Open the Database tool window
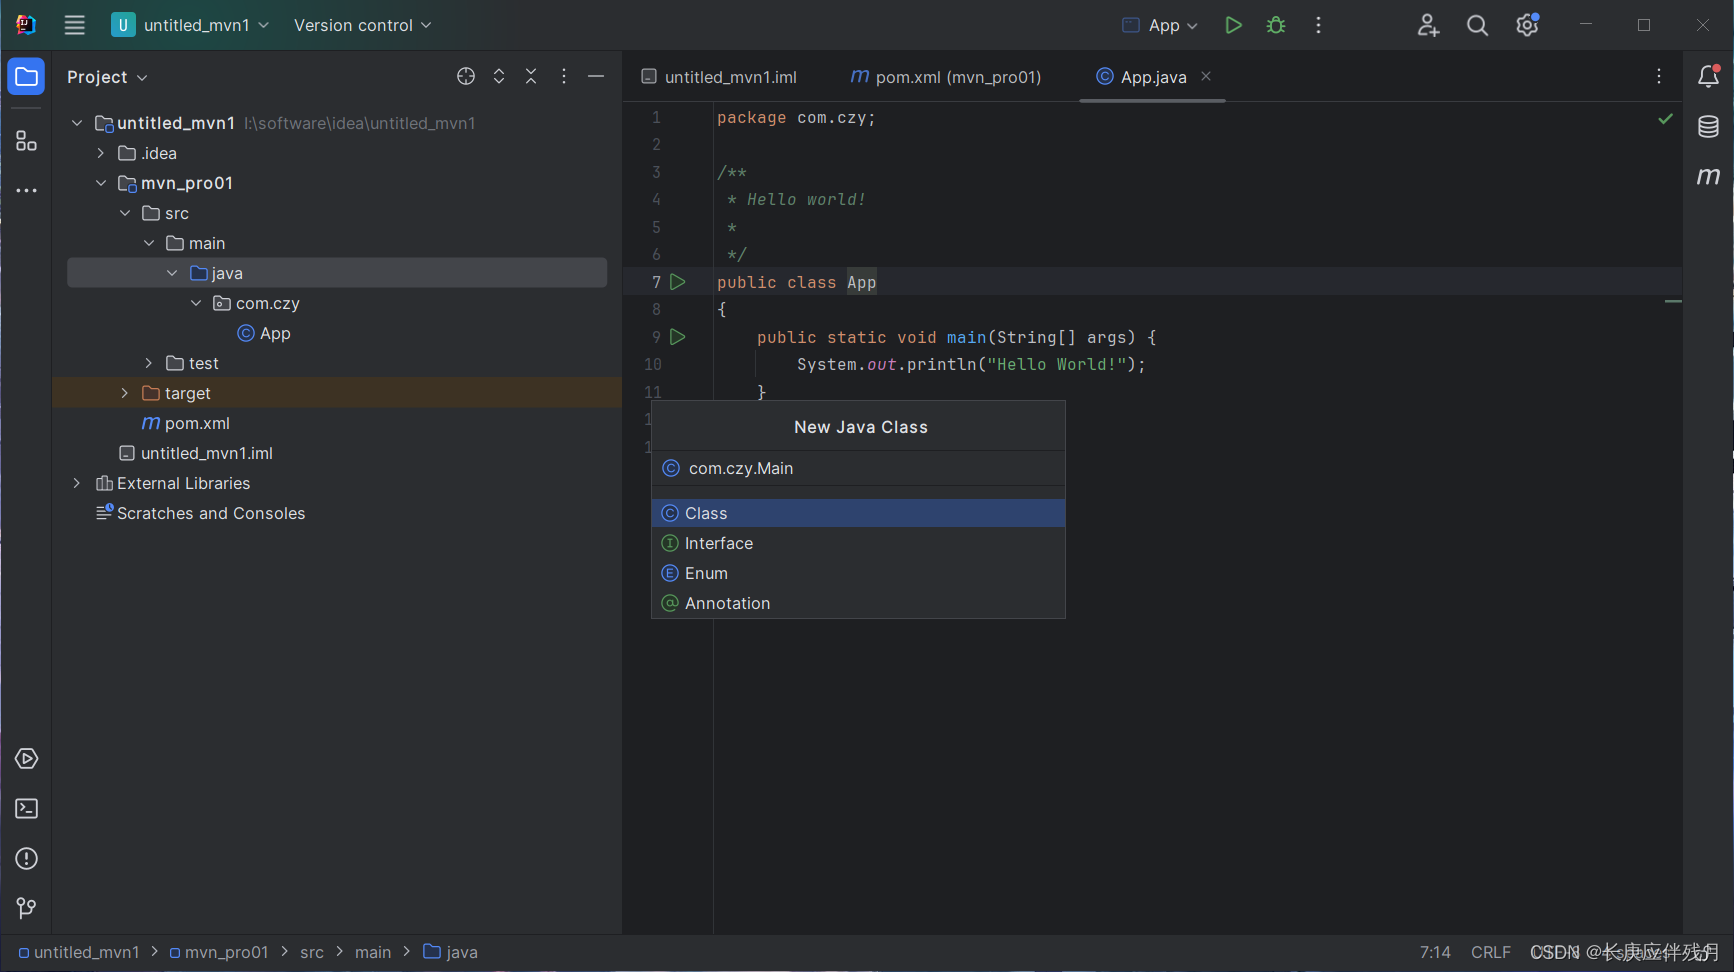Viewport: 1734px width, 972px height. point(1708,127)
